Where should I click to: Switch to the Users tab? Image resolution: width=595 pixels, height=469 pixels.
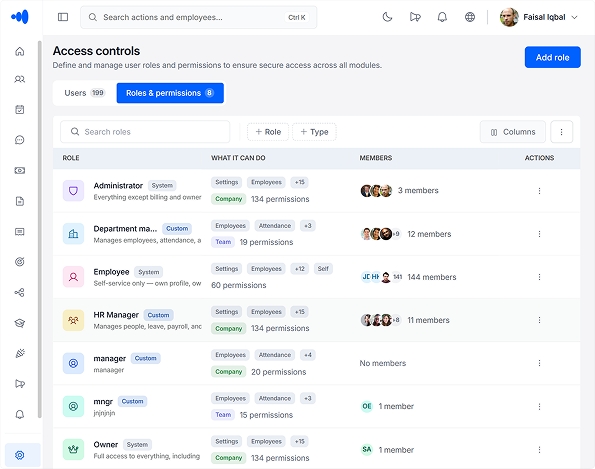[85, 93]
